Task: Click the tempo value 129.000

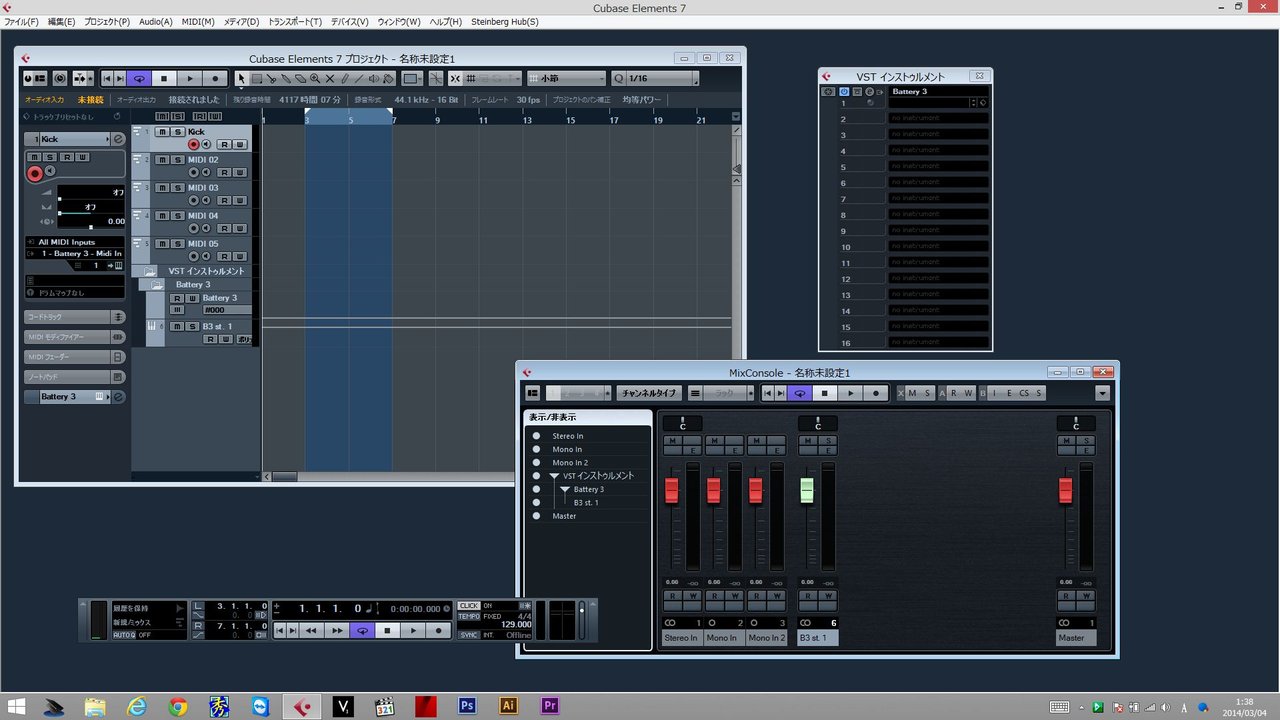Action: pyautogui.click(x=517, y=625)
